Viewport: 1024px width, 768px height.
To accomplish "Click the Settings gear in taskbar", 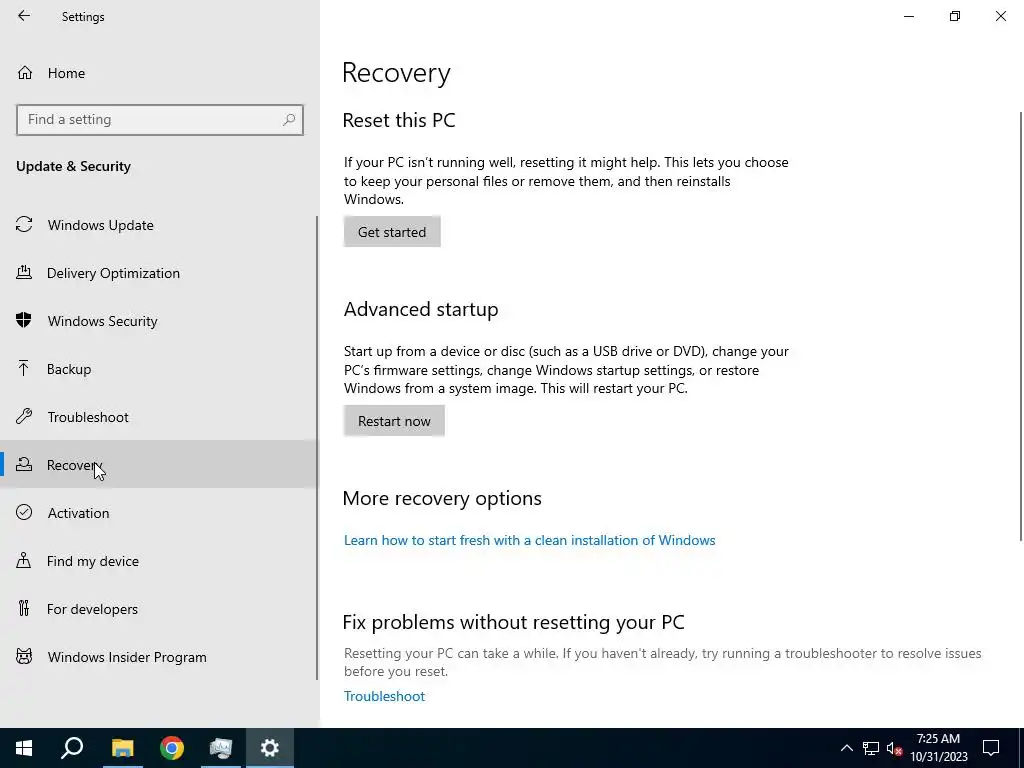I will click(x=270, y=748).
